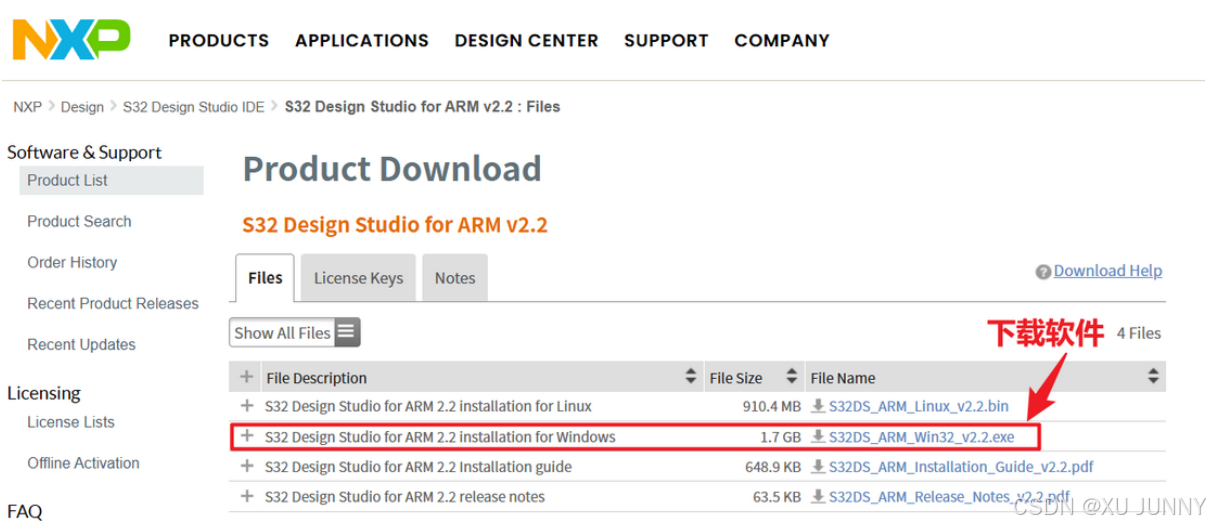Click the '4 Files' count text
The height and width of the screenshot is (526, 1210).
tap(1139, 333)
